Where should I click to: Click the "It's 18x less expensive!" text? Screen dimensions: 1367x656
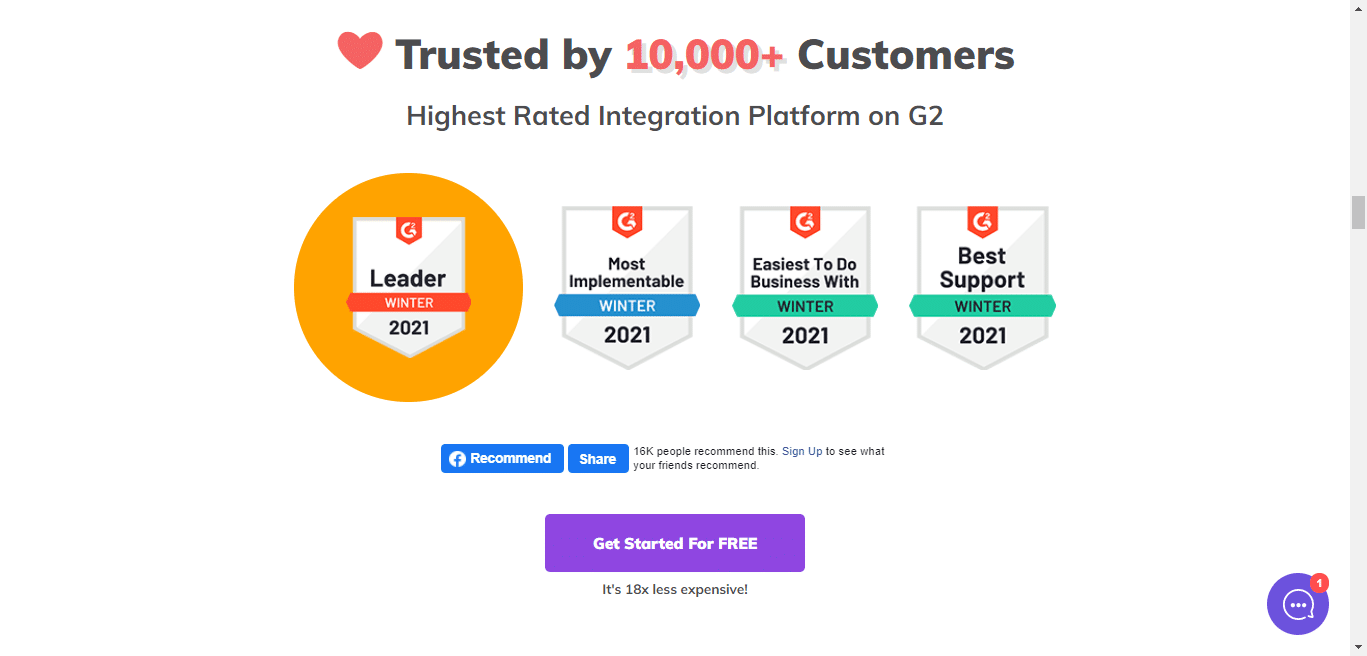click(675, 590)
